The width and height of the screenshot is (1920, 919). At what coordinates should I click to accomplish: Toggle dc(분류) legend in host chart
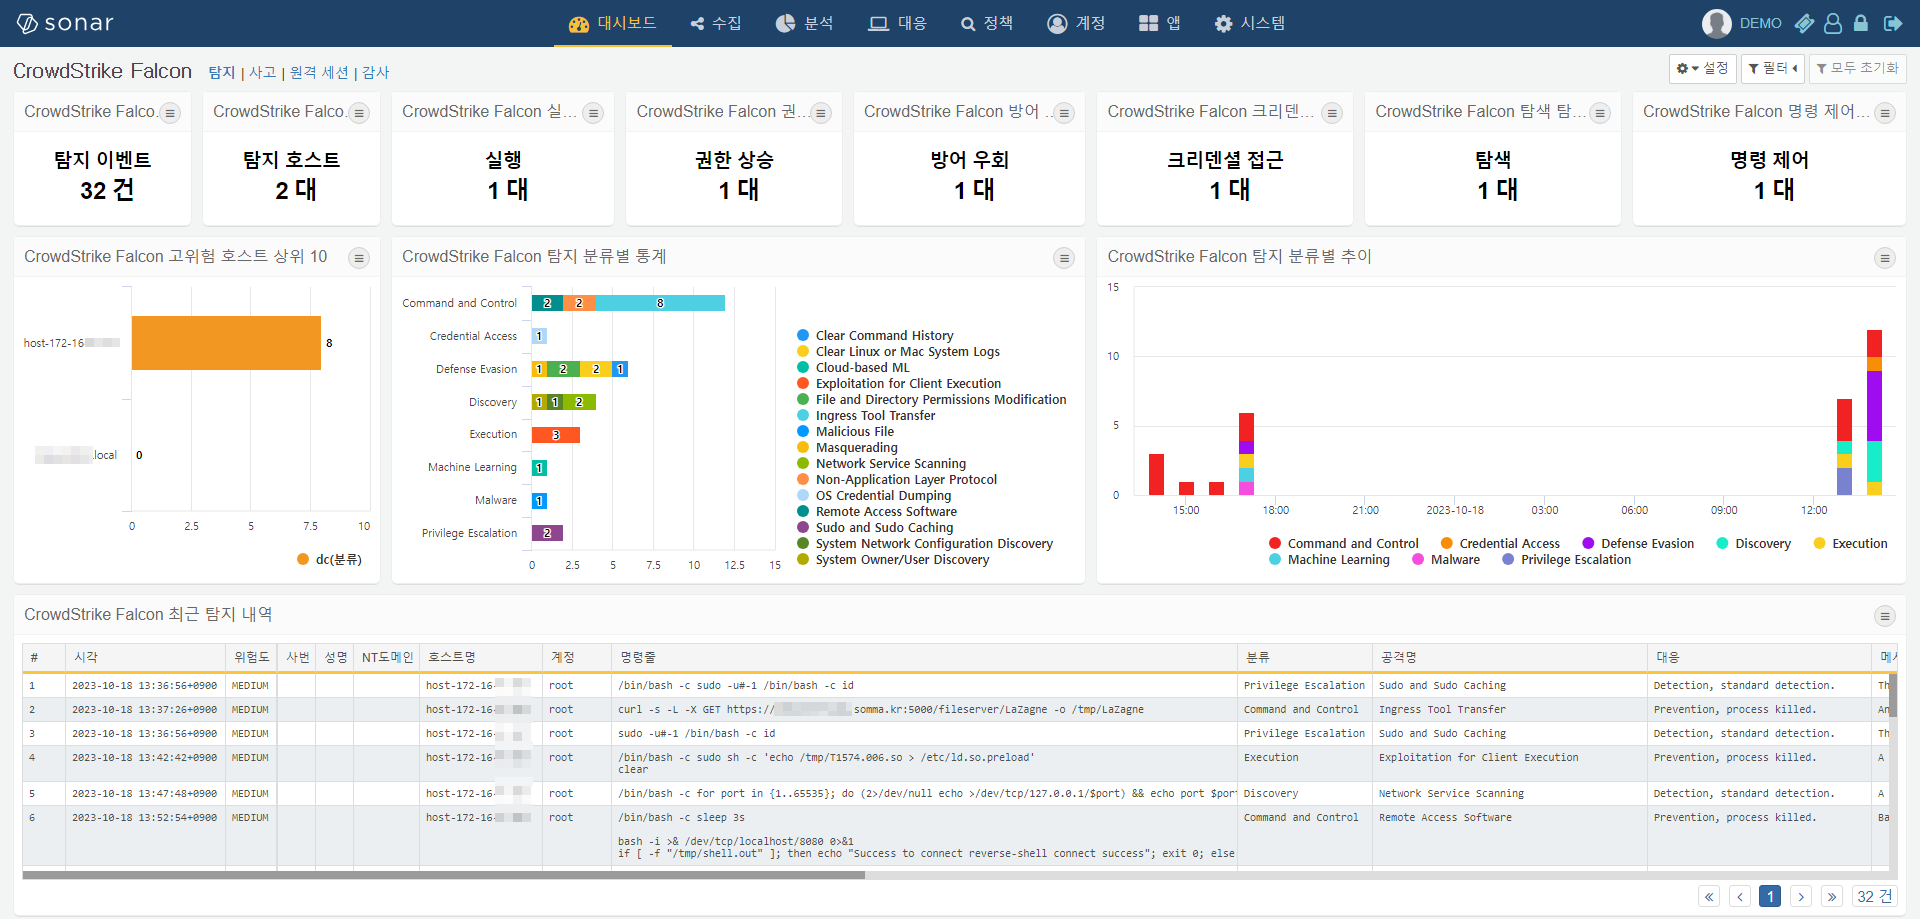[x=330, y=559]
